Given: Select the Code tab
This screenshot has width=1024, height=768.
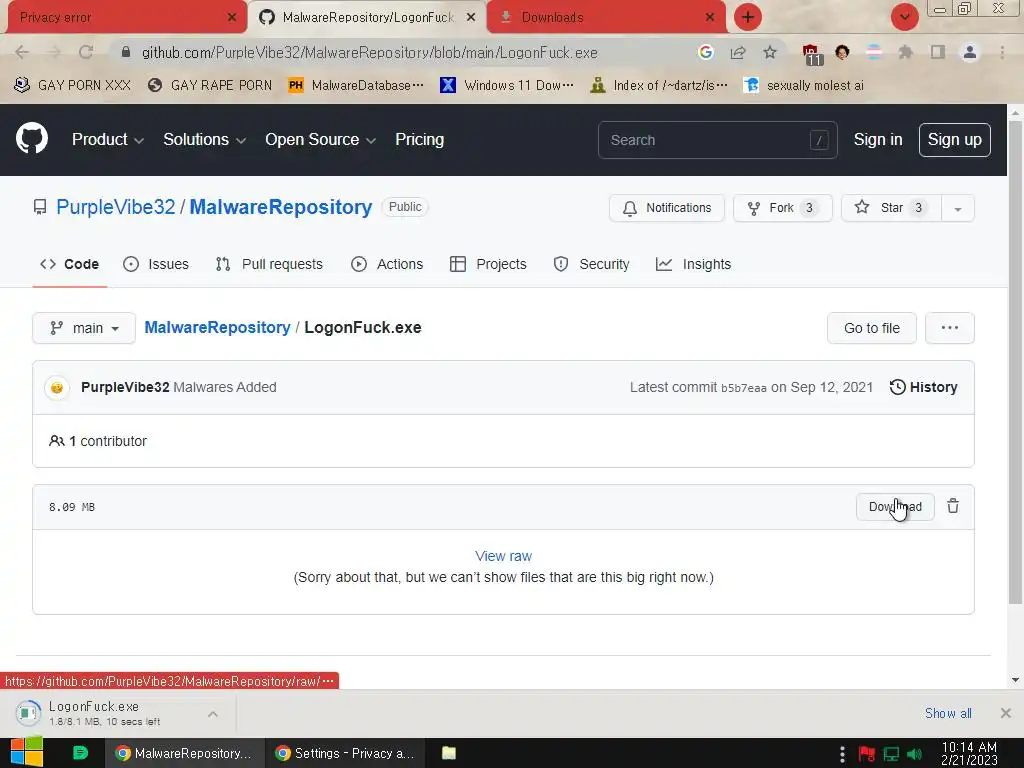Looking at the screenshot, I should pyautogui.click(x=69, y=264).
